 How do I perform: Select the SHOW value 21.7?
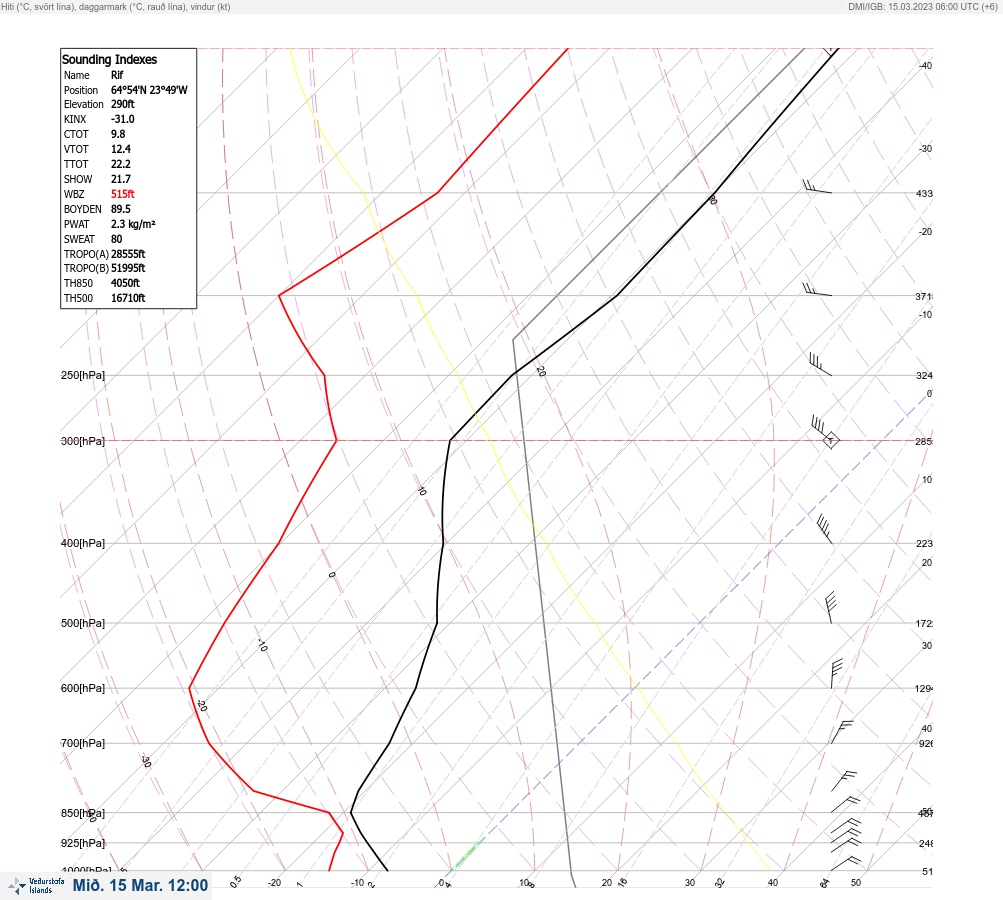[x=121, y=179]
